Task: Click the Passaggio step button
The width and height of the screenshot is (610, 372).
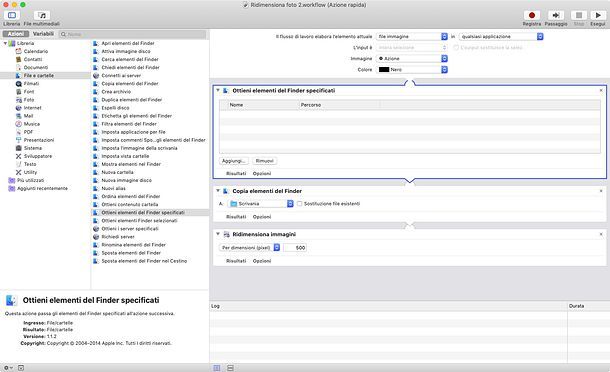Action: (x=556, y=15)
